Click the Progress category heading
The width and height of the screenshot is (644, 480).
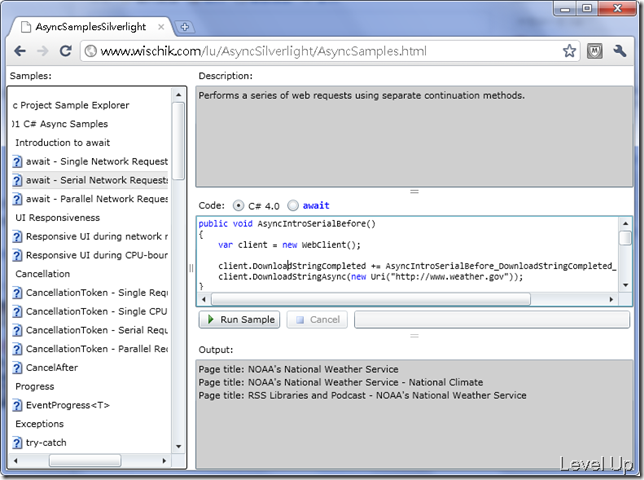34,387
